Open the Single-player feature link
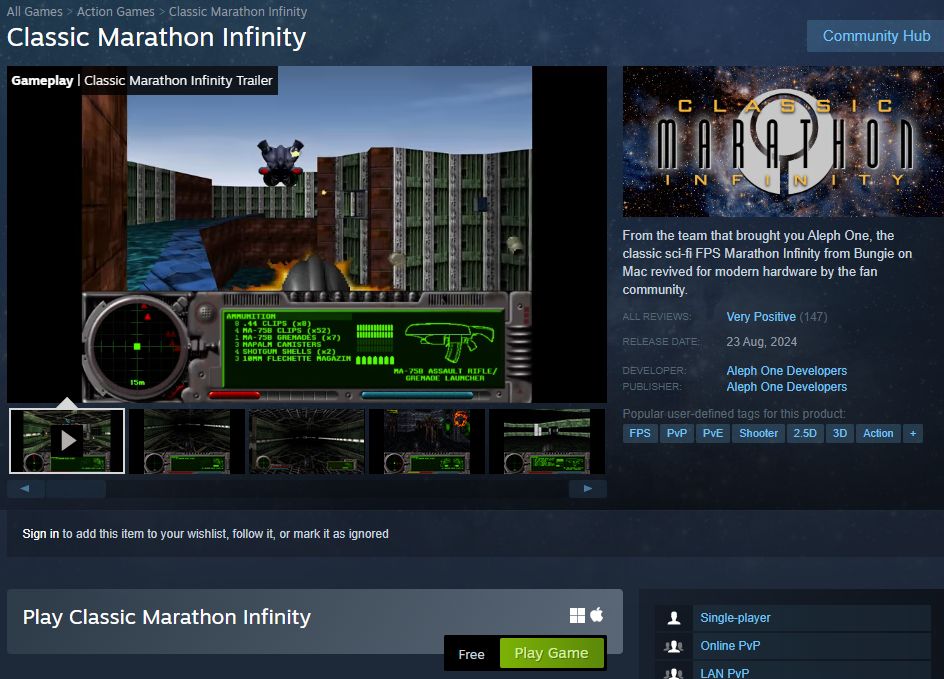The height and width of the screenshot is (679, 944). 735,618
